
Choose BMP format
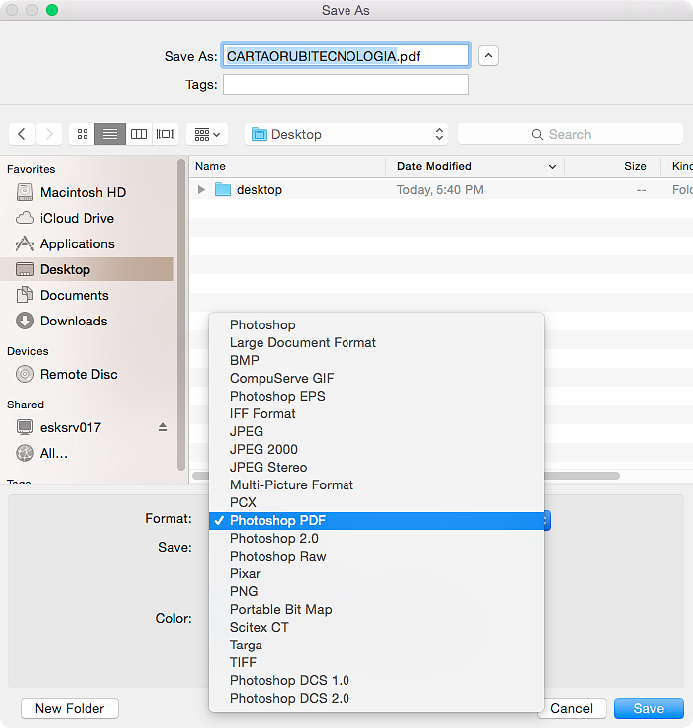point(376,360)
